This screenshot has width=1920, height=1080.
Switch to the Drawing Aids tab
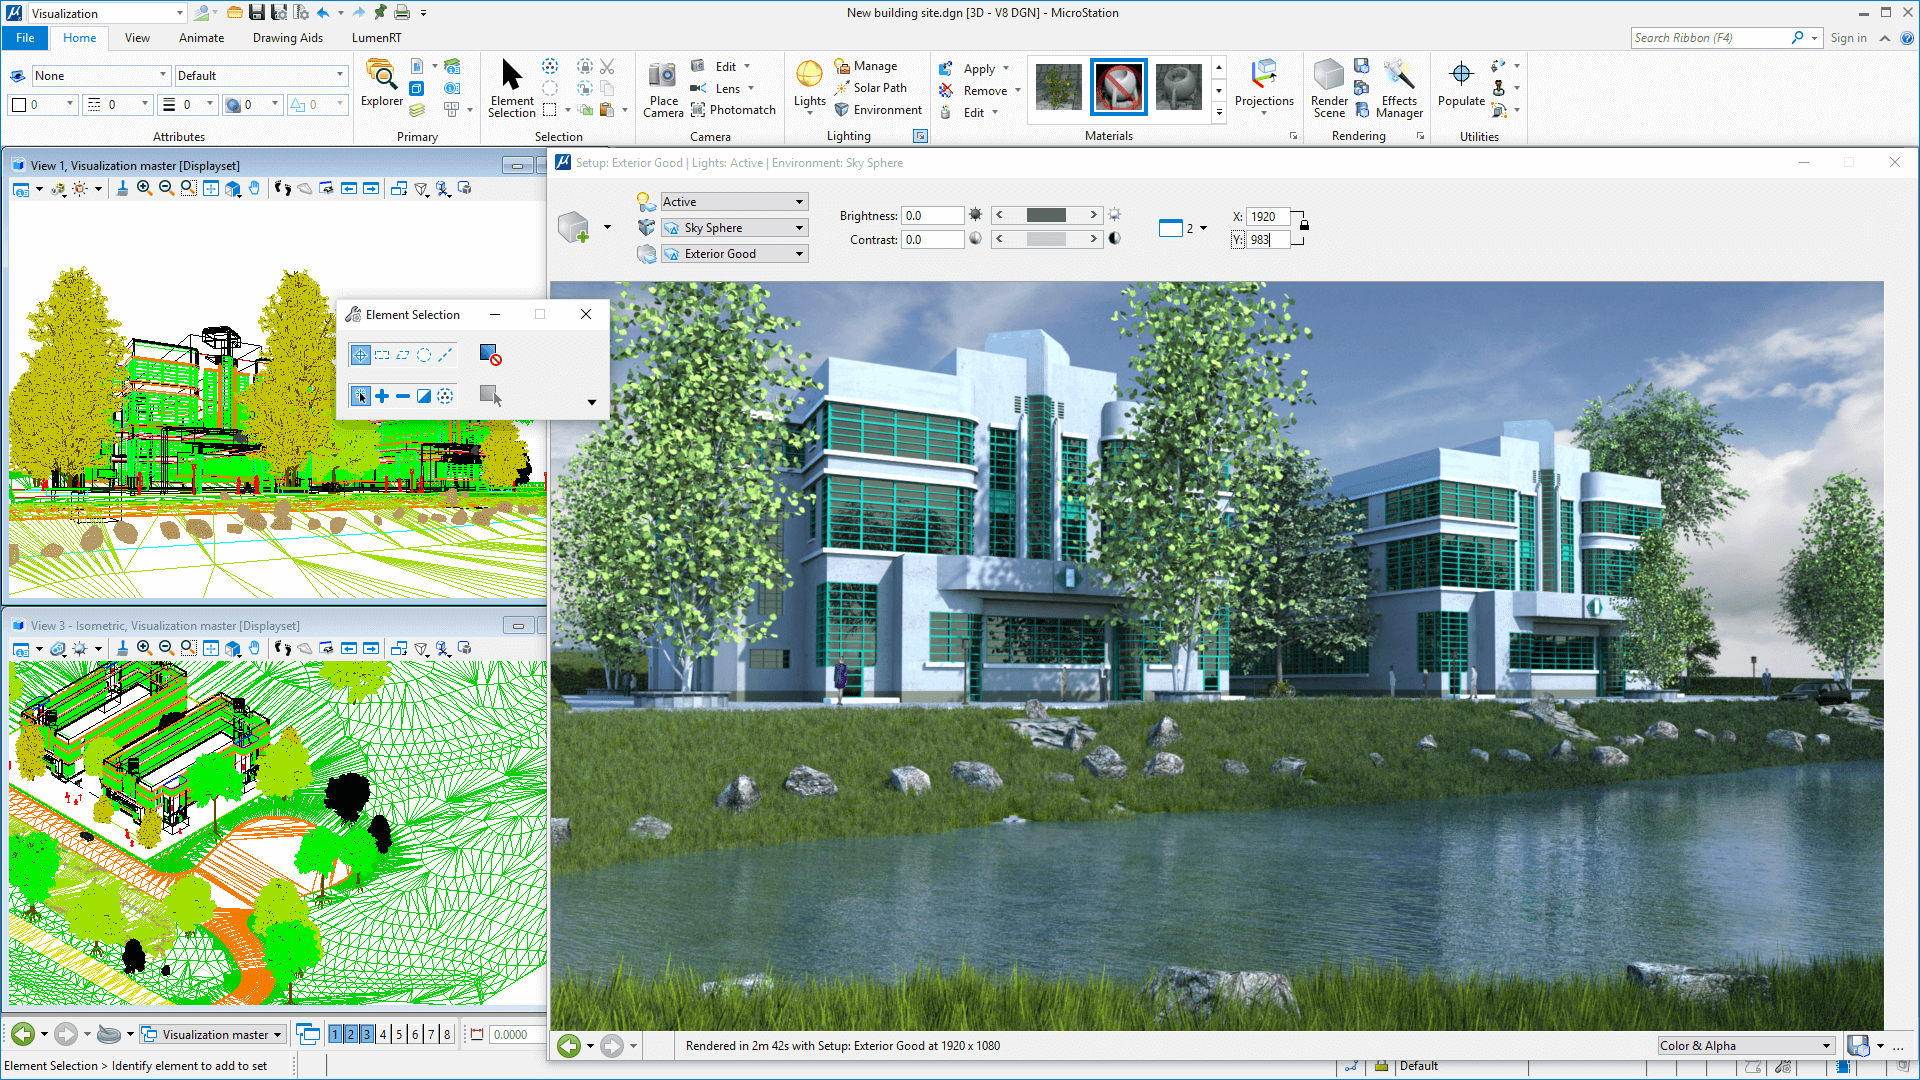click(x=287, y=38)
